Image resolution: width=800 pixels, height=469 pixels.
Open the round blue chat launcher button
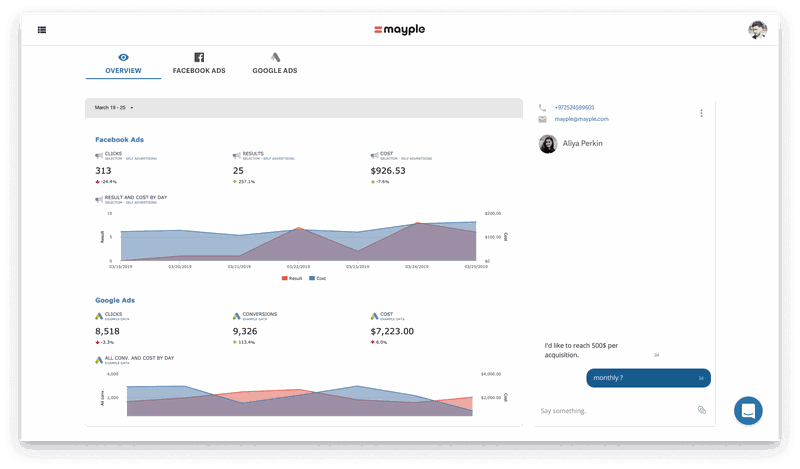[748, 411]
